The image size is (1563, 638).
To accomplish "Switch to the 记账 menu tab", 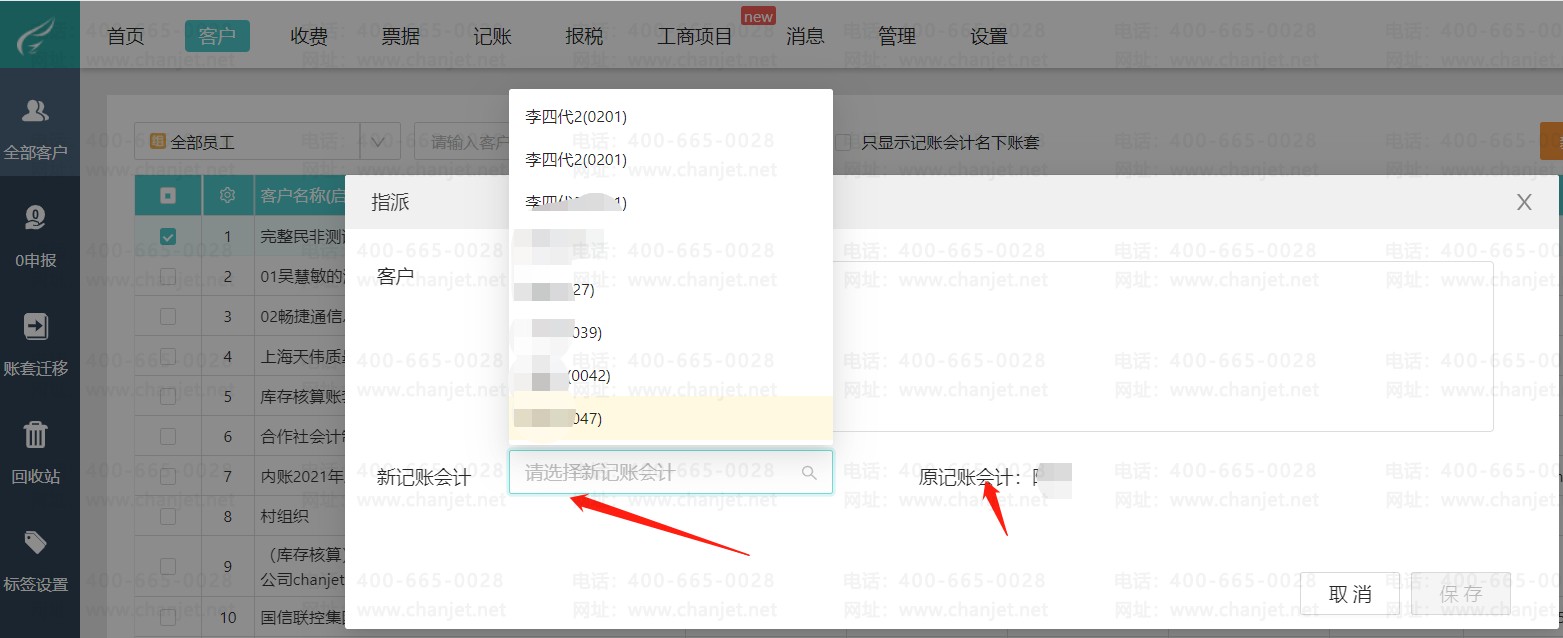I will pos(493,36).
